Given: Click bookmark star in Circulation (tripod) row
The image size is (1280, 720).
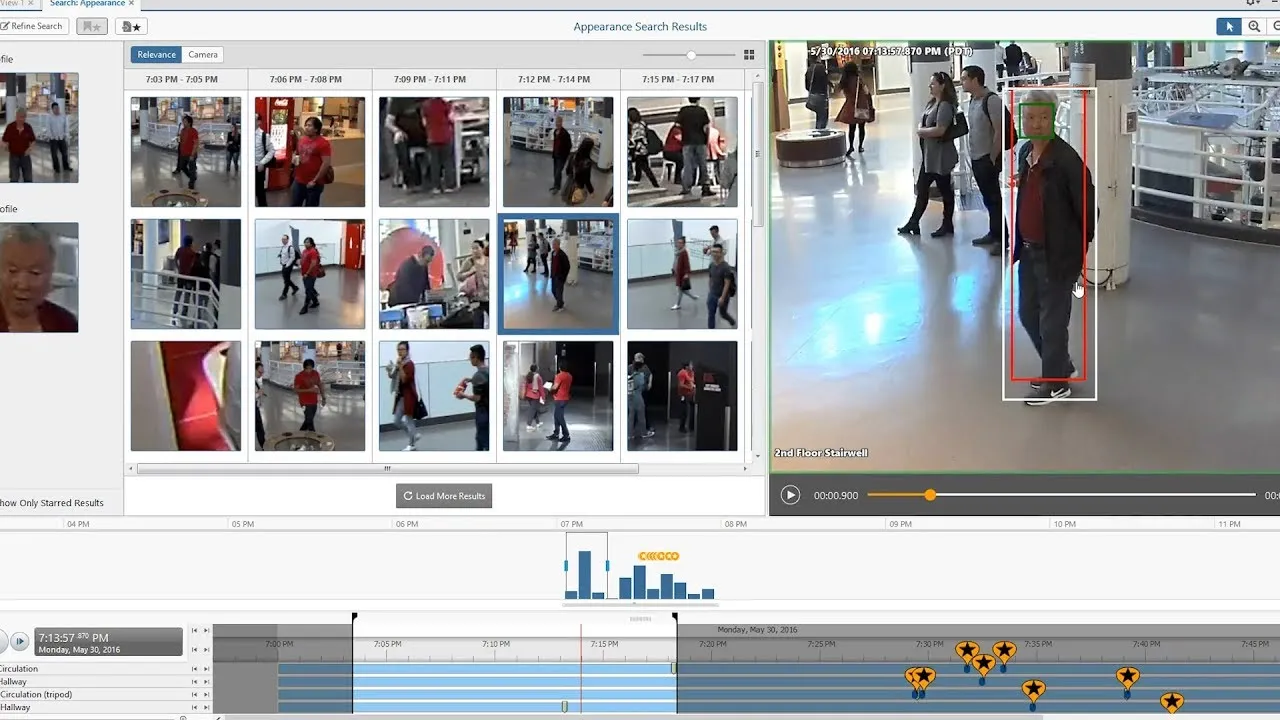Looking at the screenshot, I should (x=1033, y=689).
